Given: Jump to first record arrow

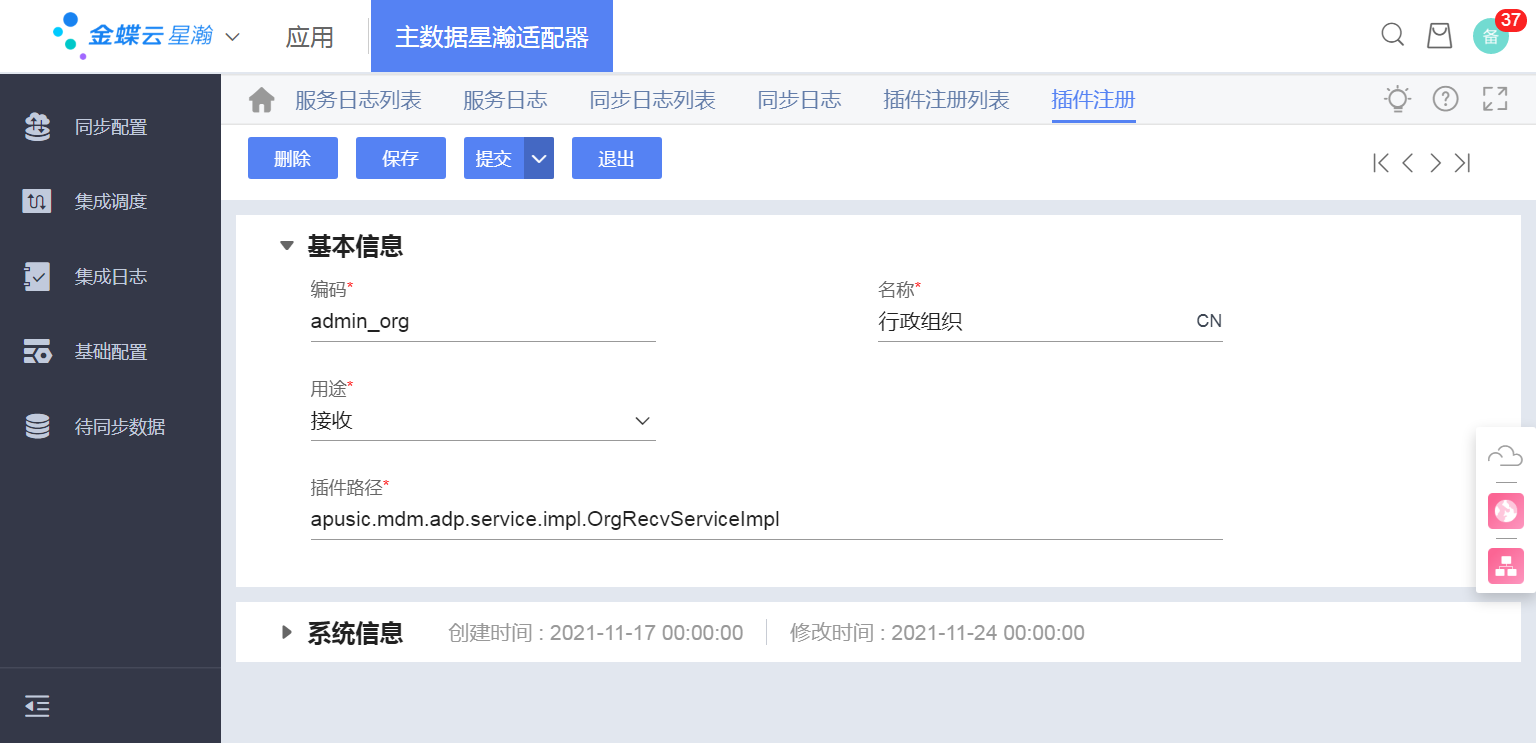Looking at the screenshot, I should pos(1381,163).
